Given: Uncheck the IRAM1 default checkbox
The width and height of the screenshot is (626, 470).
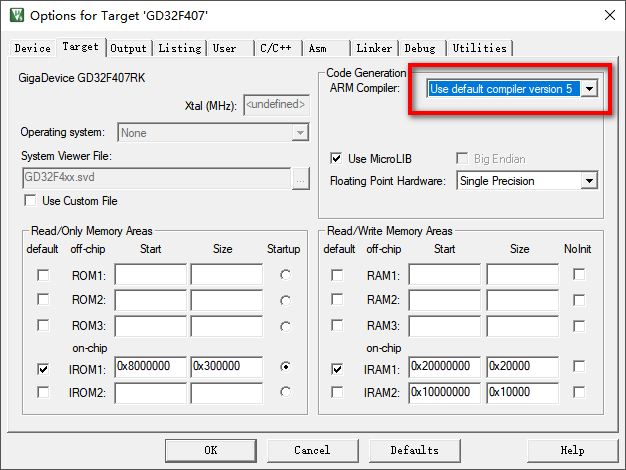Looking at the screenshot, I should [x=337, y=369].
